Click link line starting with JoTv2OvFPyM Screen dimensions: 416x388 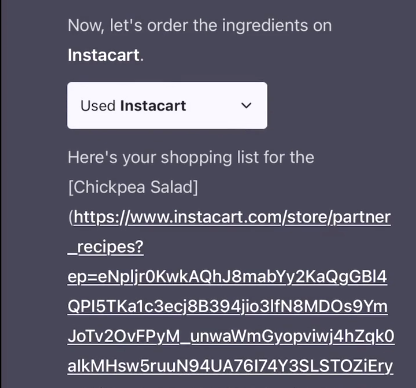pyautogui.click(x=231, y=336)
